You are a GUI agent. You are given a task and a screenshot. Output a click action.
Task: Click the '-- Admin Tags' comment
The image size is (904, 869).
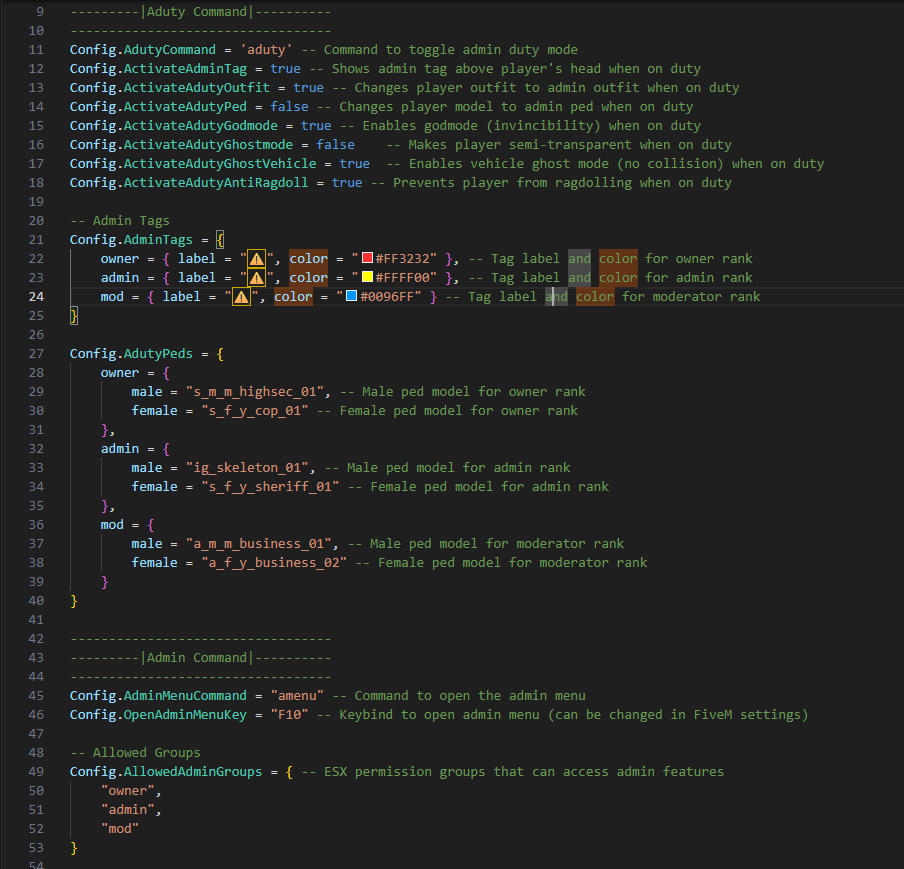(x=120, y=221)
